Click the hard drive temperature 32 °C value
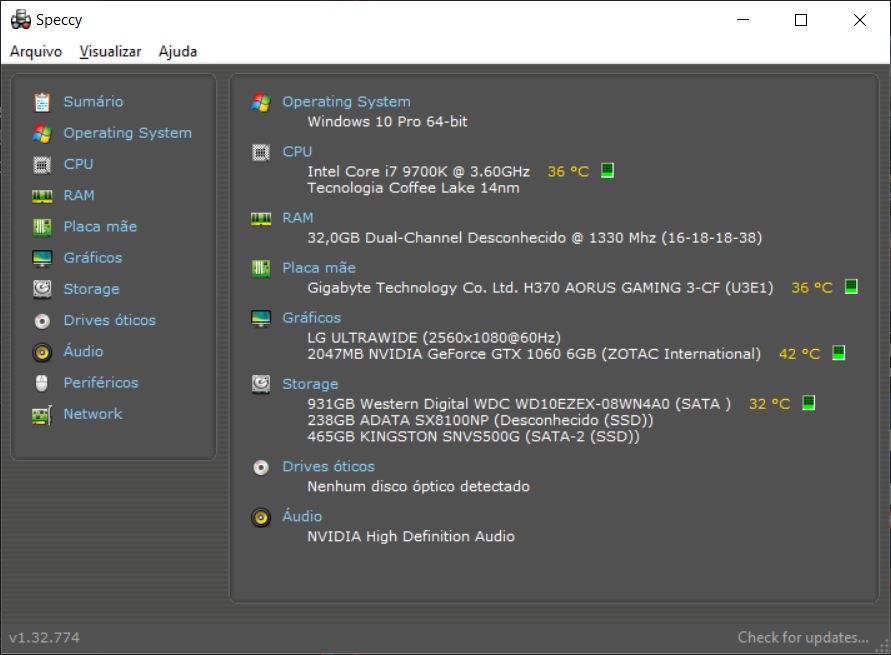Viewport: 891px width, 655px height. click(x=769, y=404)
